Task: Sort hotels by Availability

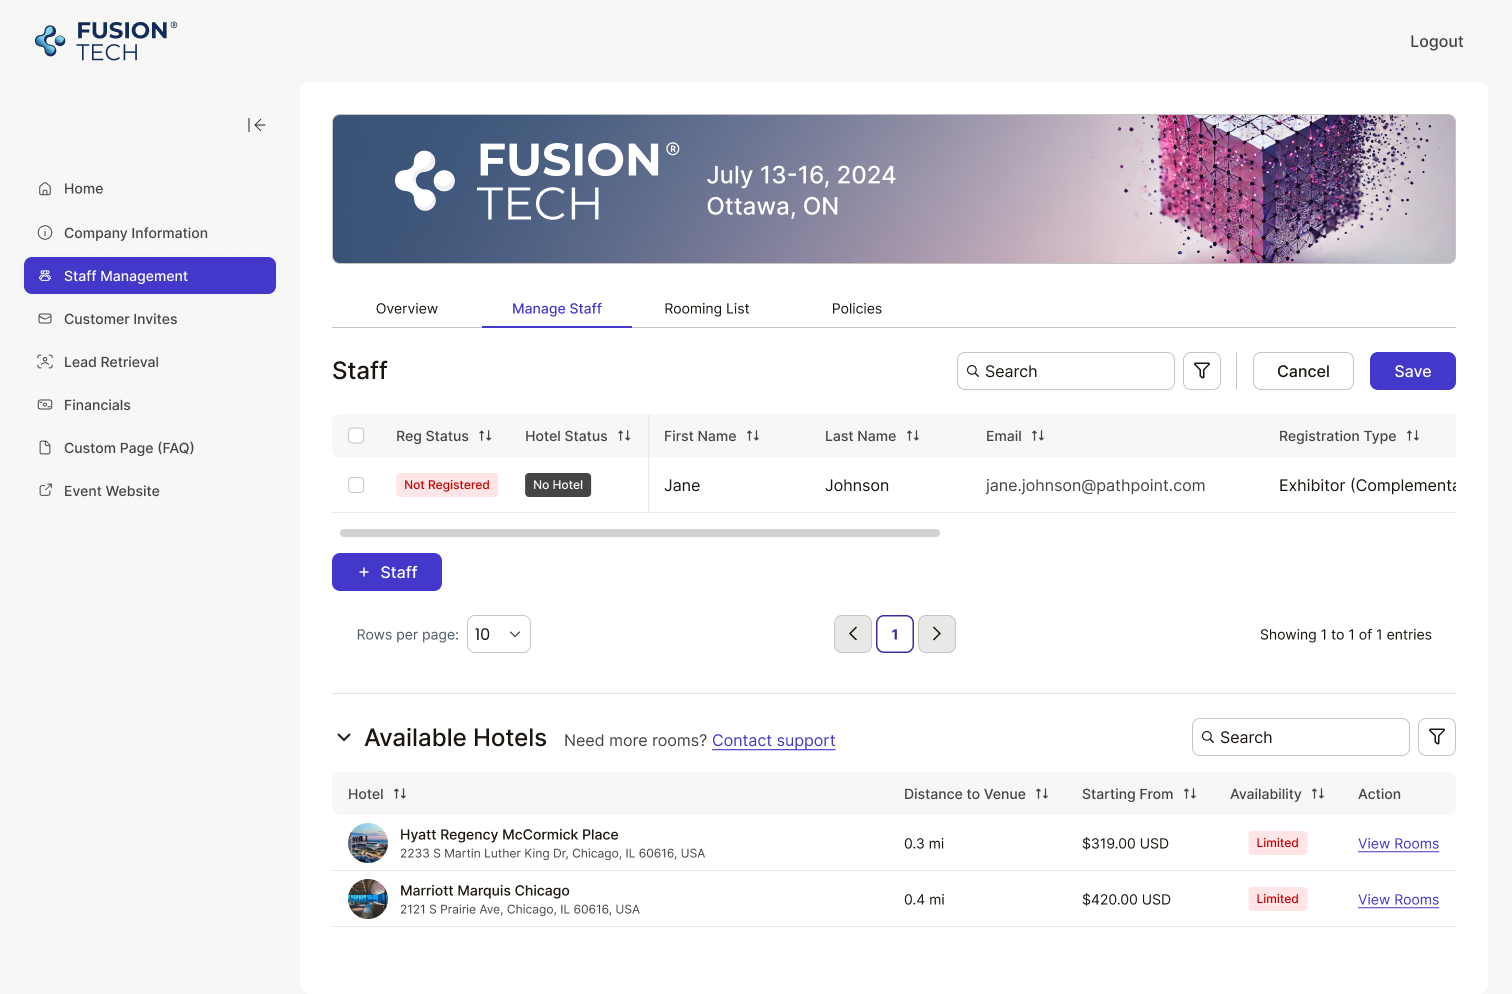Action: click(1318, 794)
